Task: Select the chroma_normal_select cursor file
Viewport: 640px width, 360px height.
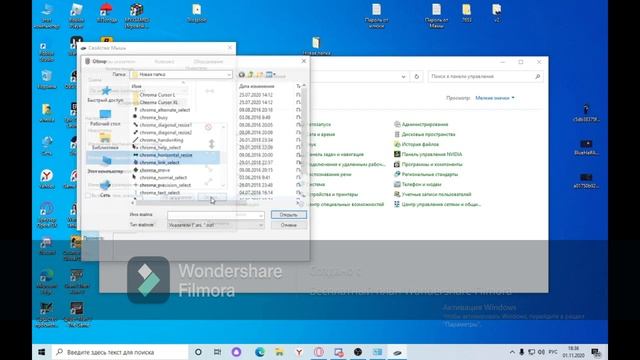Action: coord(163,178)
